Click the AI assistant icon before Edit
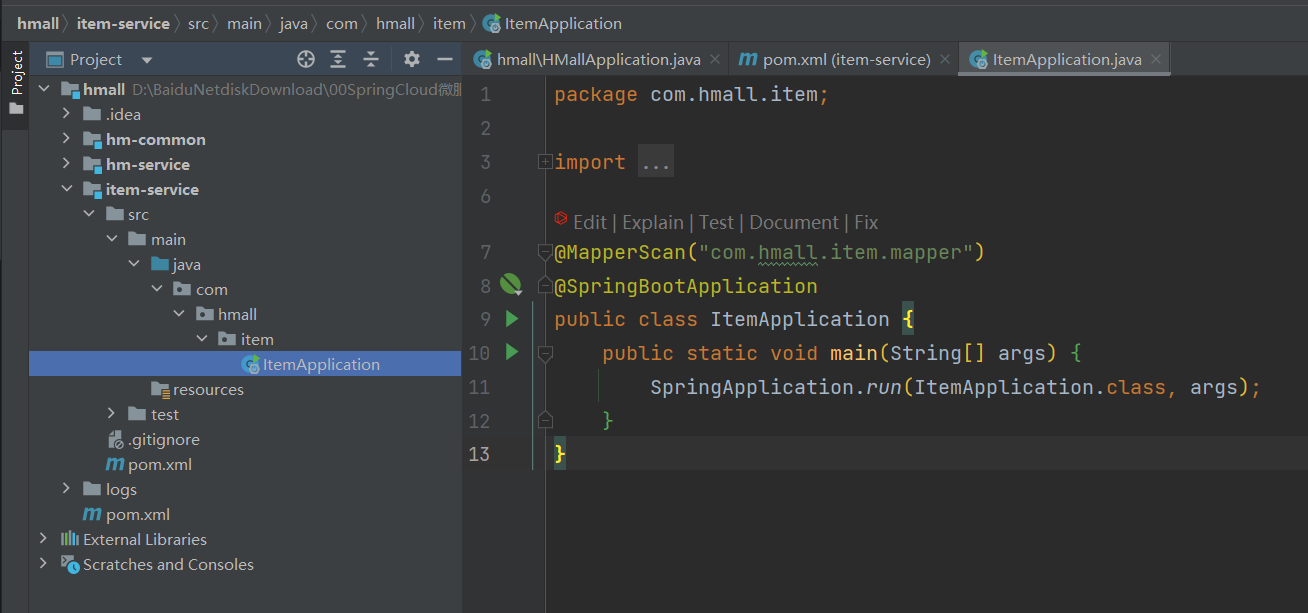This screenshot has width=1308, height=613. tap(561, 220)
